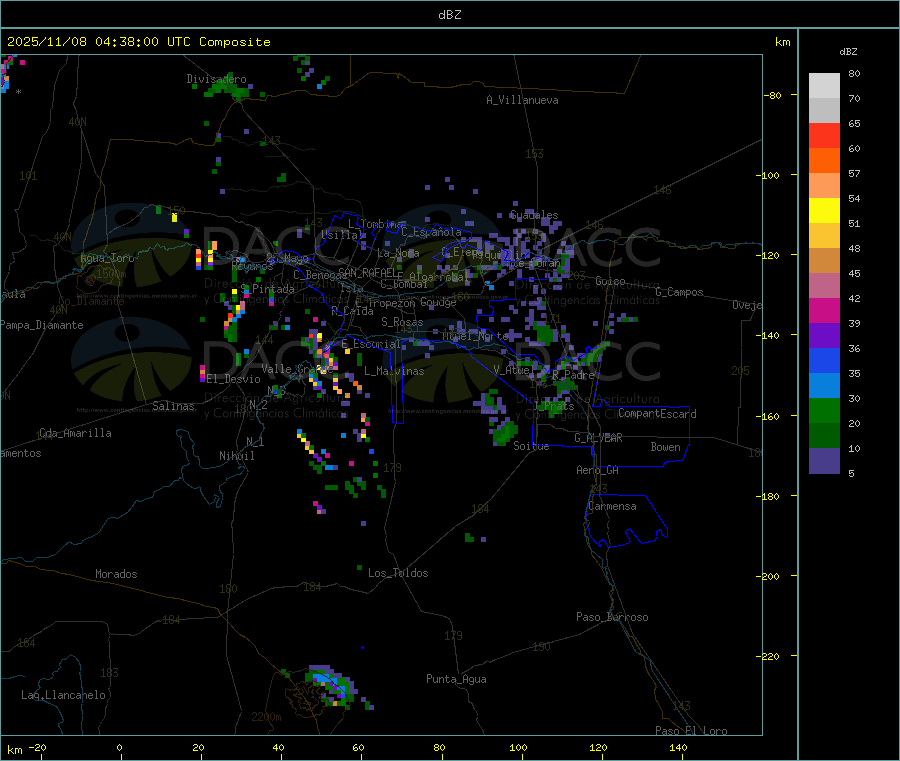This screenshot has height=761, width=900.
Task: Select the blue 36 dBZ legend swatch
Action: (824, 360)
